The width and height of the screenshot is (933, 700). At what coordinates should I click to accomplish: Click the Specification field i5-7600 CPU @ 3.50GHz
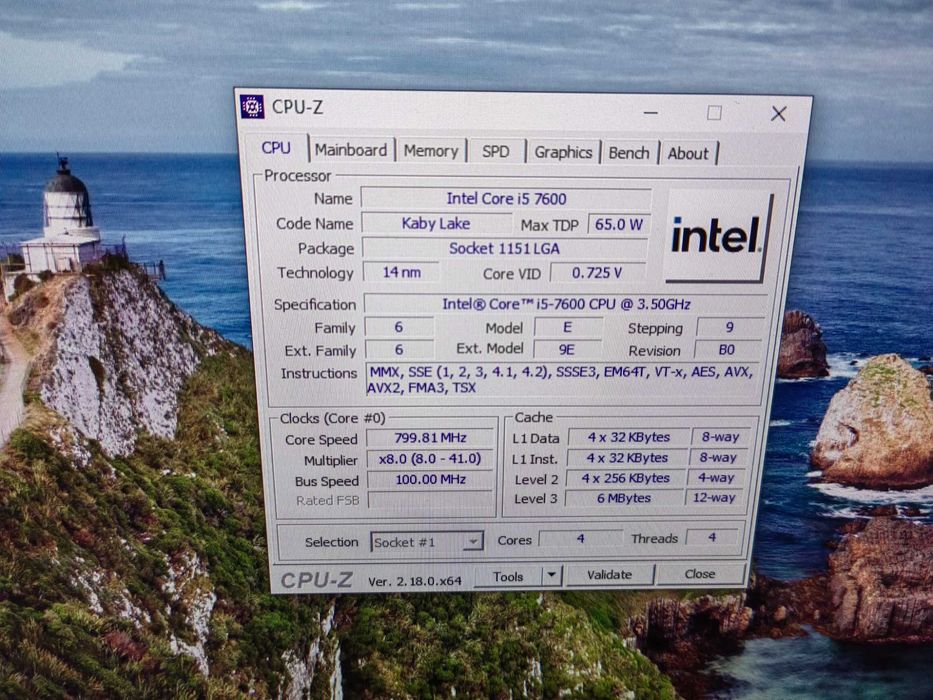[565, 304]
